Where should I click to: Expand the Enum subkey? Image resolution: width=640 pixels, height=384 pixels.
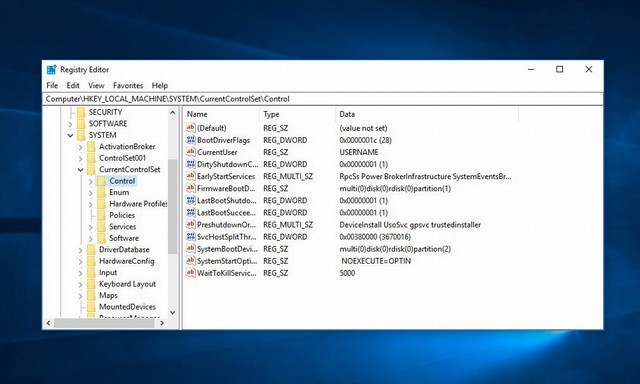click(x=91, y=193)
